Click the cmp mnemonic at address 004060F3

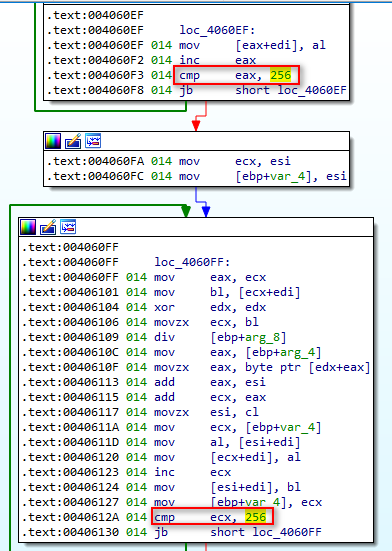pyautogui.click(x=189, y=75)
